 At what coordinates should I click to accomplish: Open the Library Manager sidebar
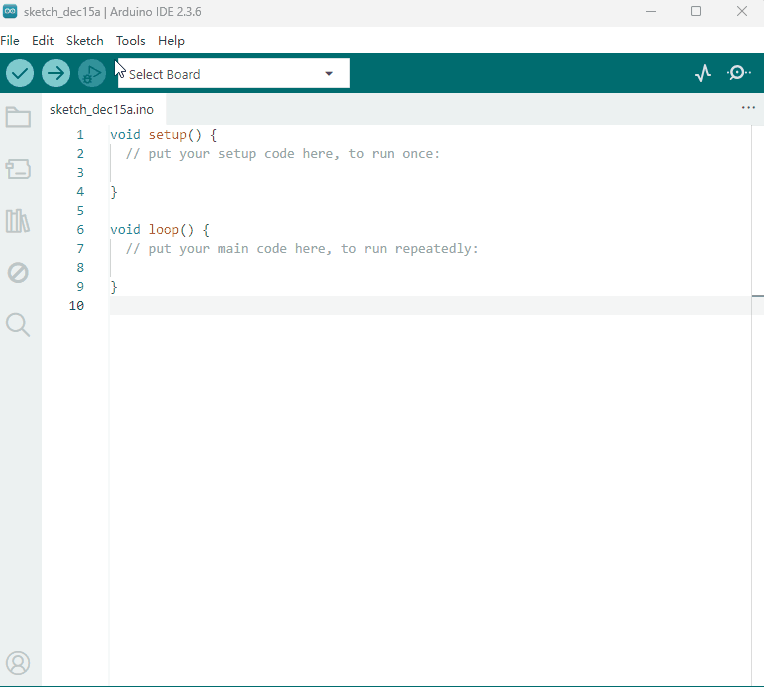[x=18, y=221]
